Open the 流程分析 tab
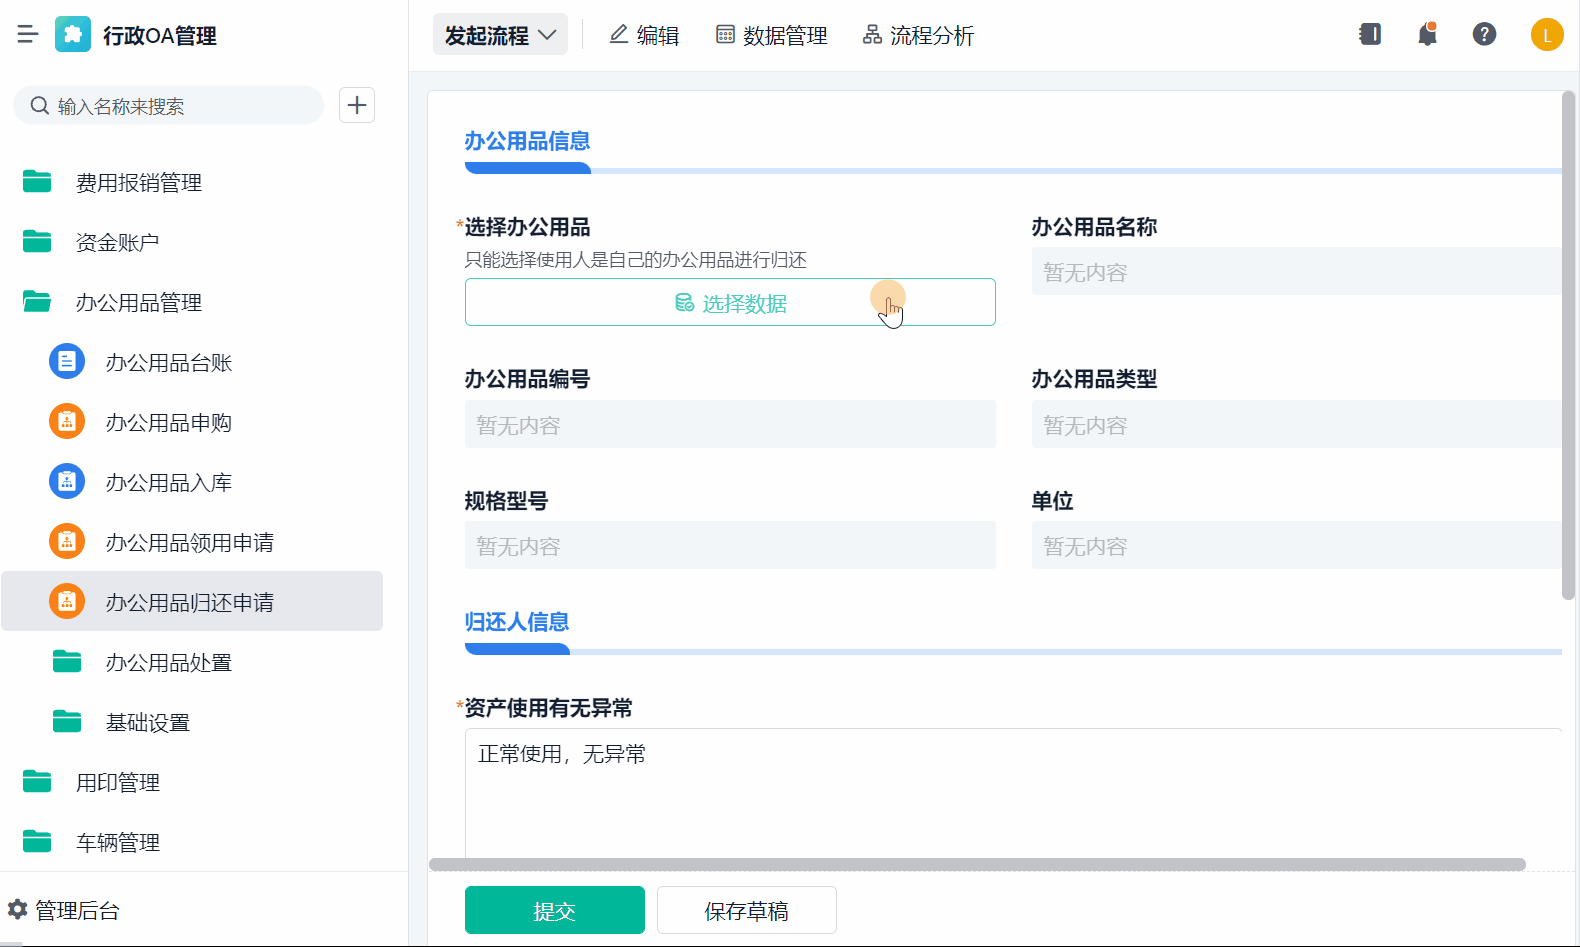The width and height of the screenshot is (1580, 947). tap(918, 35)
